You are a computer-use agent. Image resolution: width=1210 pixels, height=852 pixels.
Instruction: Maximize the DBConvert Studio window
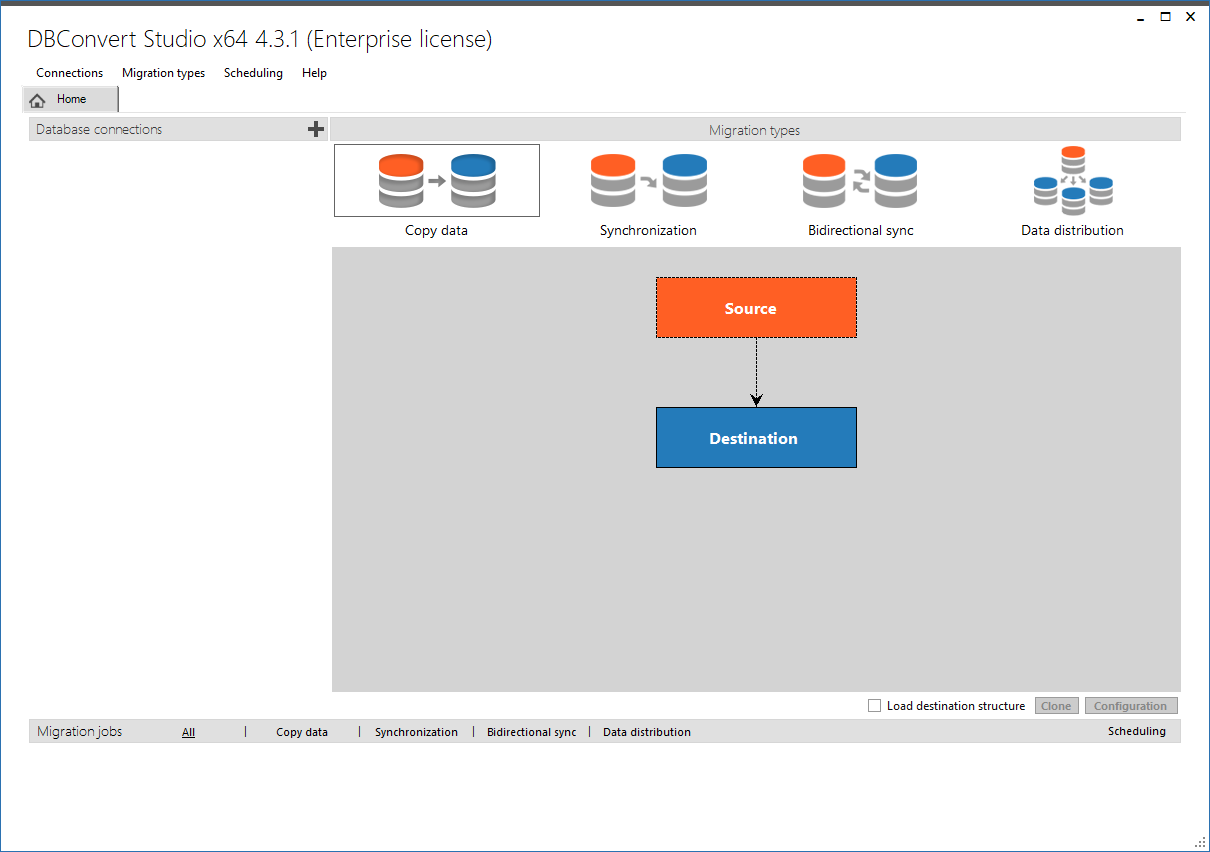point(1165,17)
